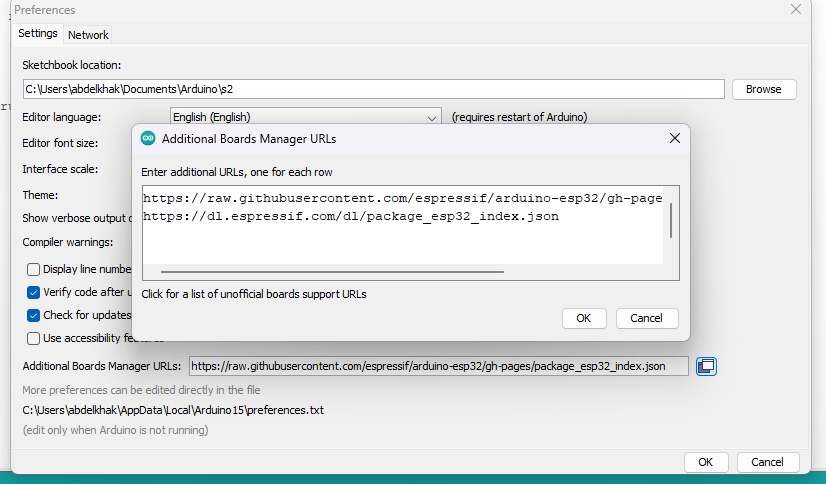Open the unofficial boards support URLs list link
This screenshot has height=484, width=826.
click(x=254, y=294)
